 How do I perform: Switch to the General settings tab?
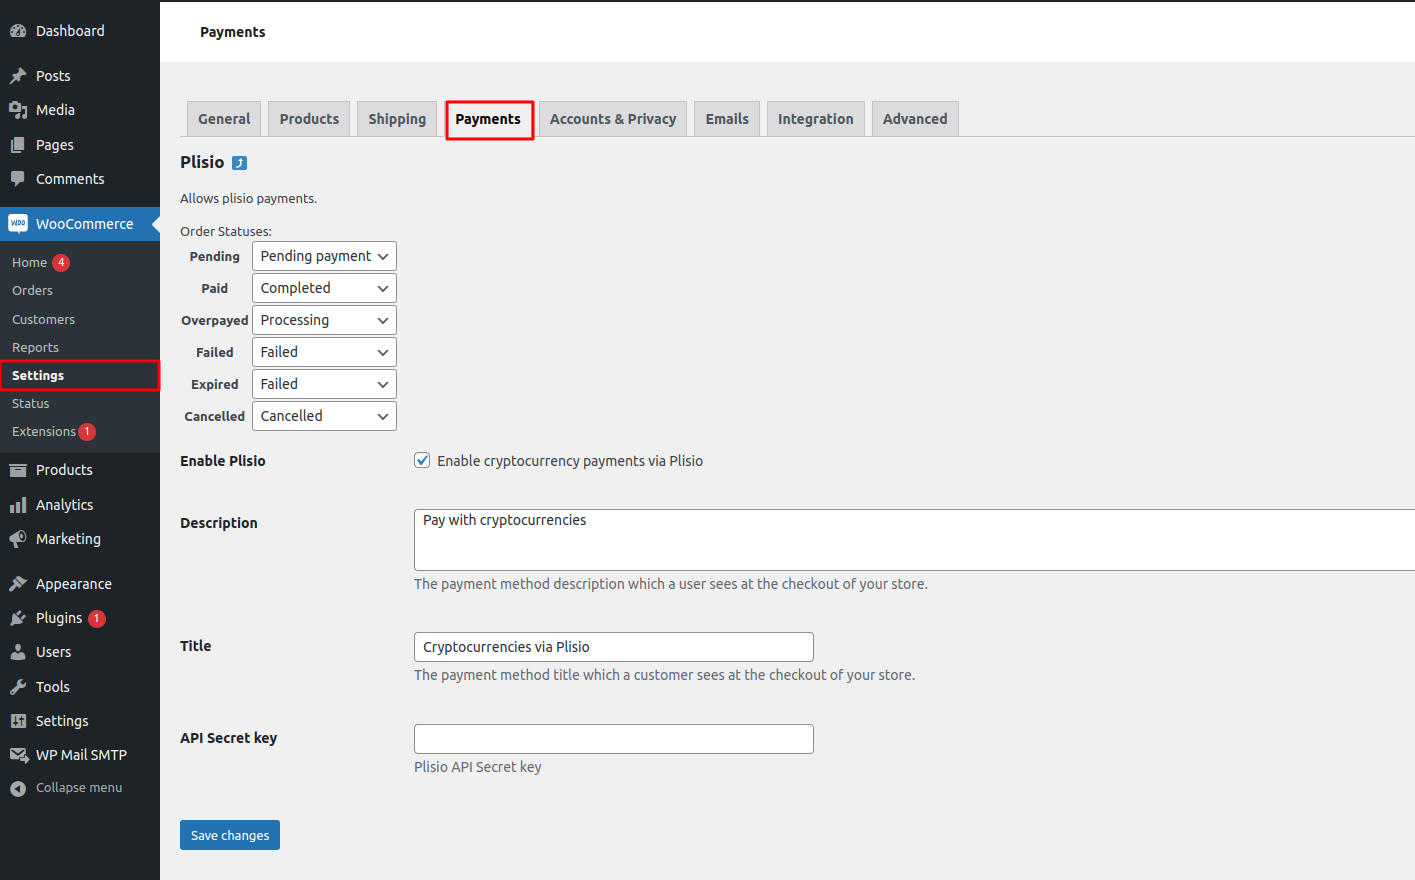[224, 119]
